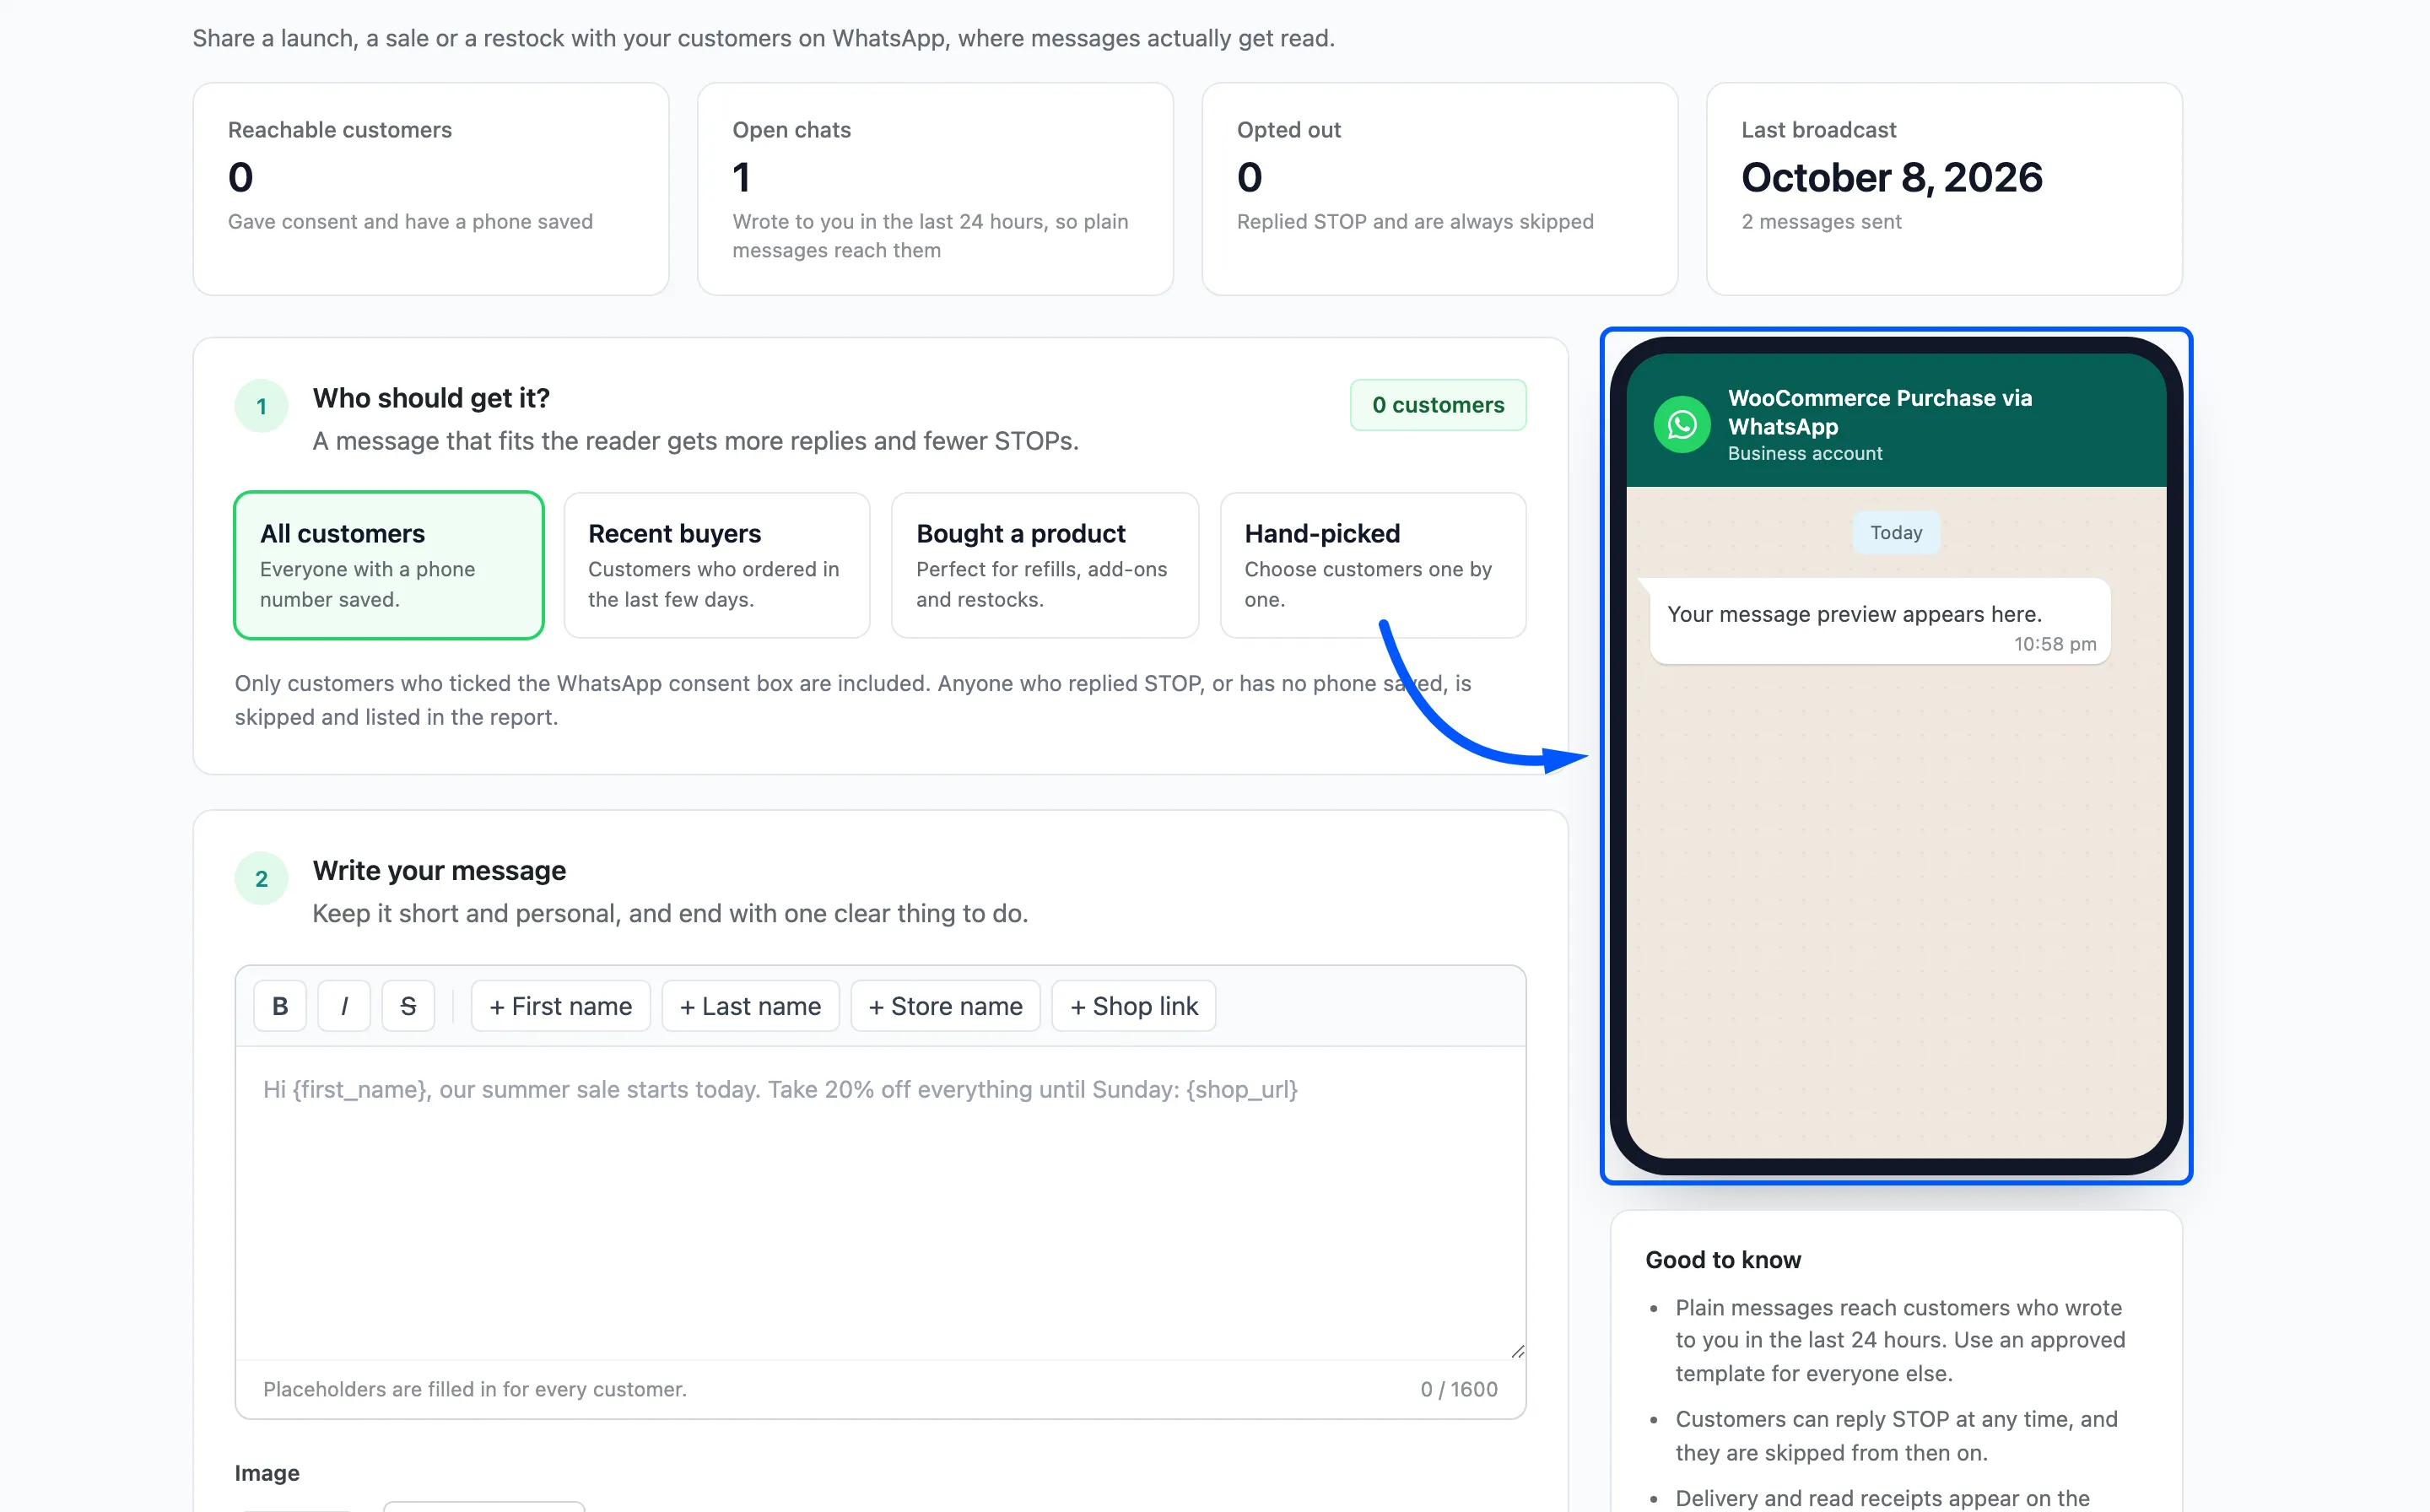Toggle strikethrough formatting button S

coord(408,1006)
